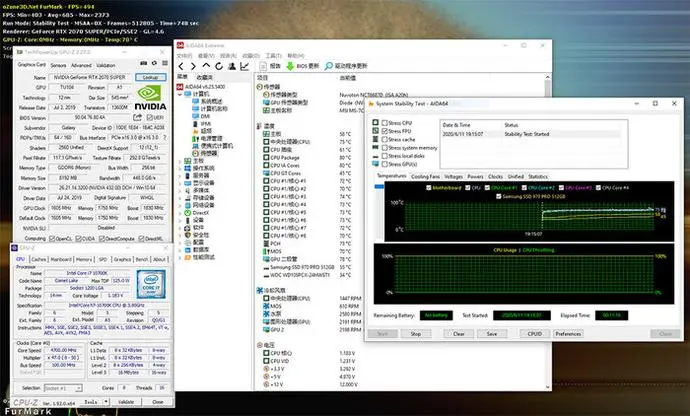The width and height of the screenshot is (690, 416).
Task: Switch to Statistics tab
Action: (x=538, y=177)
